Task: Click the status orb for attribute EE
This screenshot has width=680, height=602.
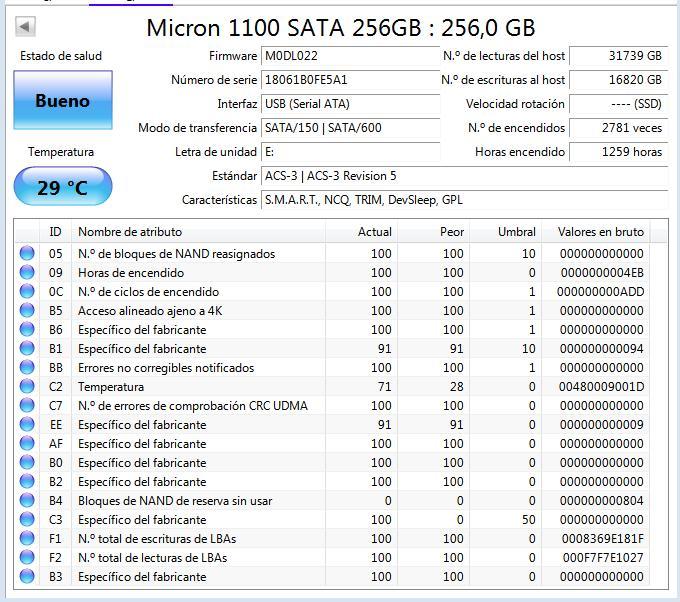Action: pyautogui.click(x=27, y=424)
